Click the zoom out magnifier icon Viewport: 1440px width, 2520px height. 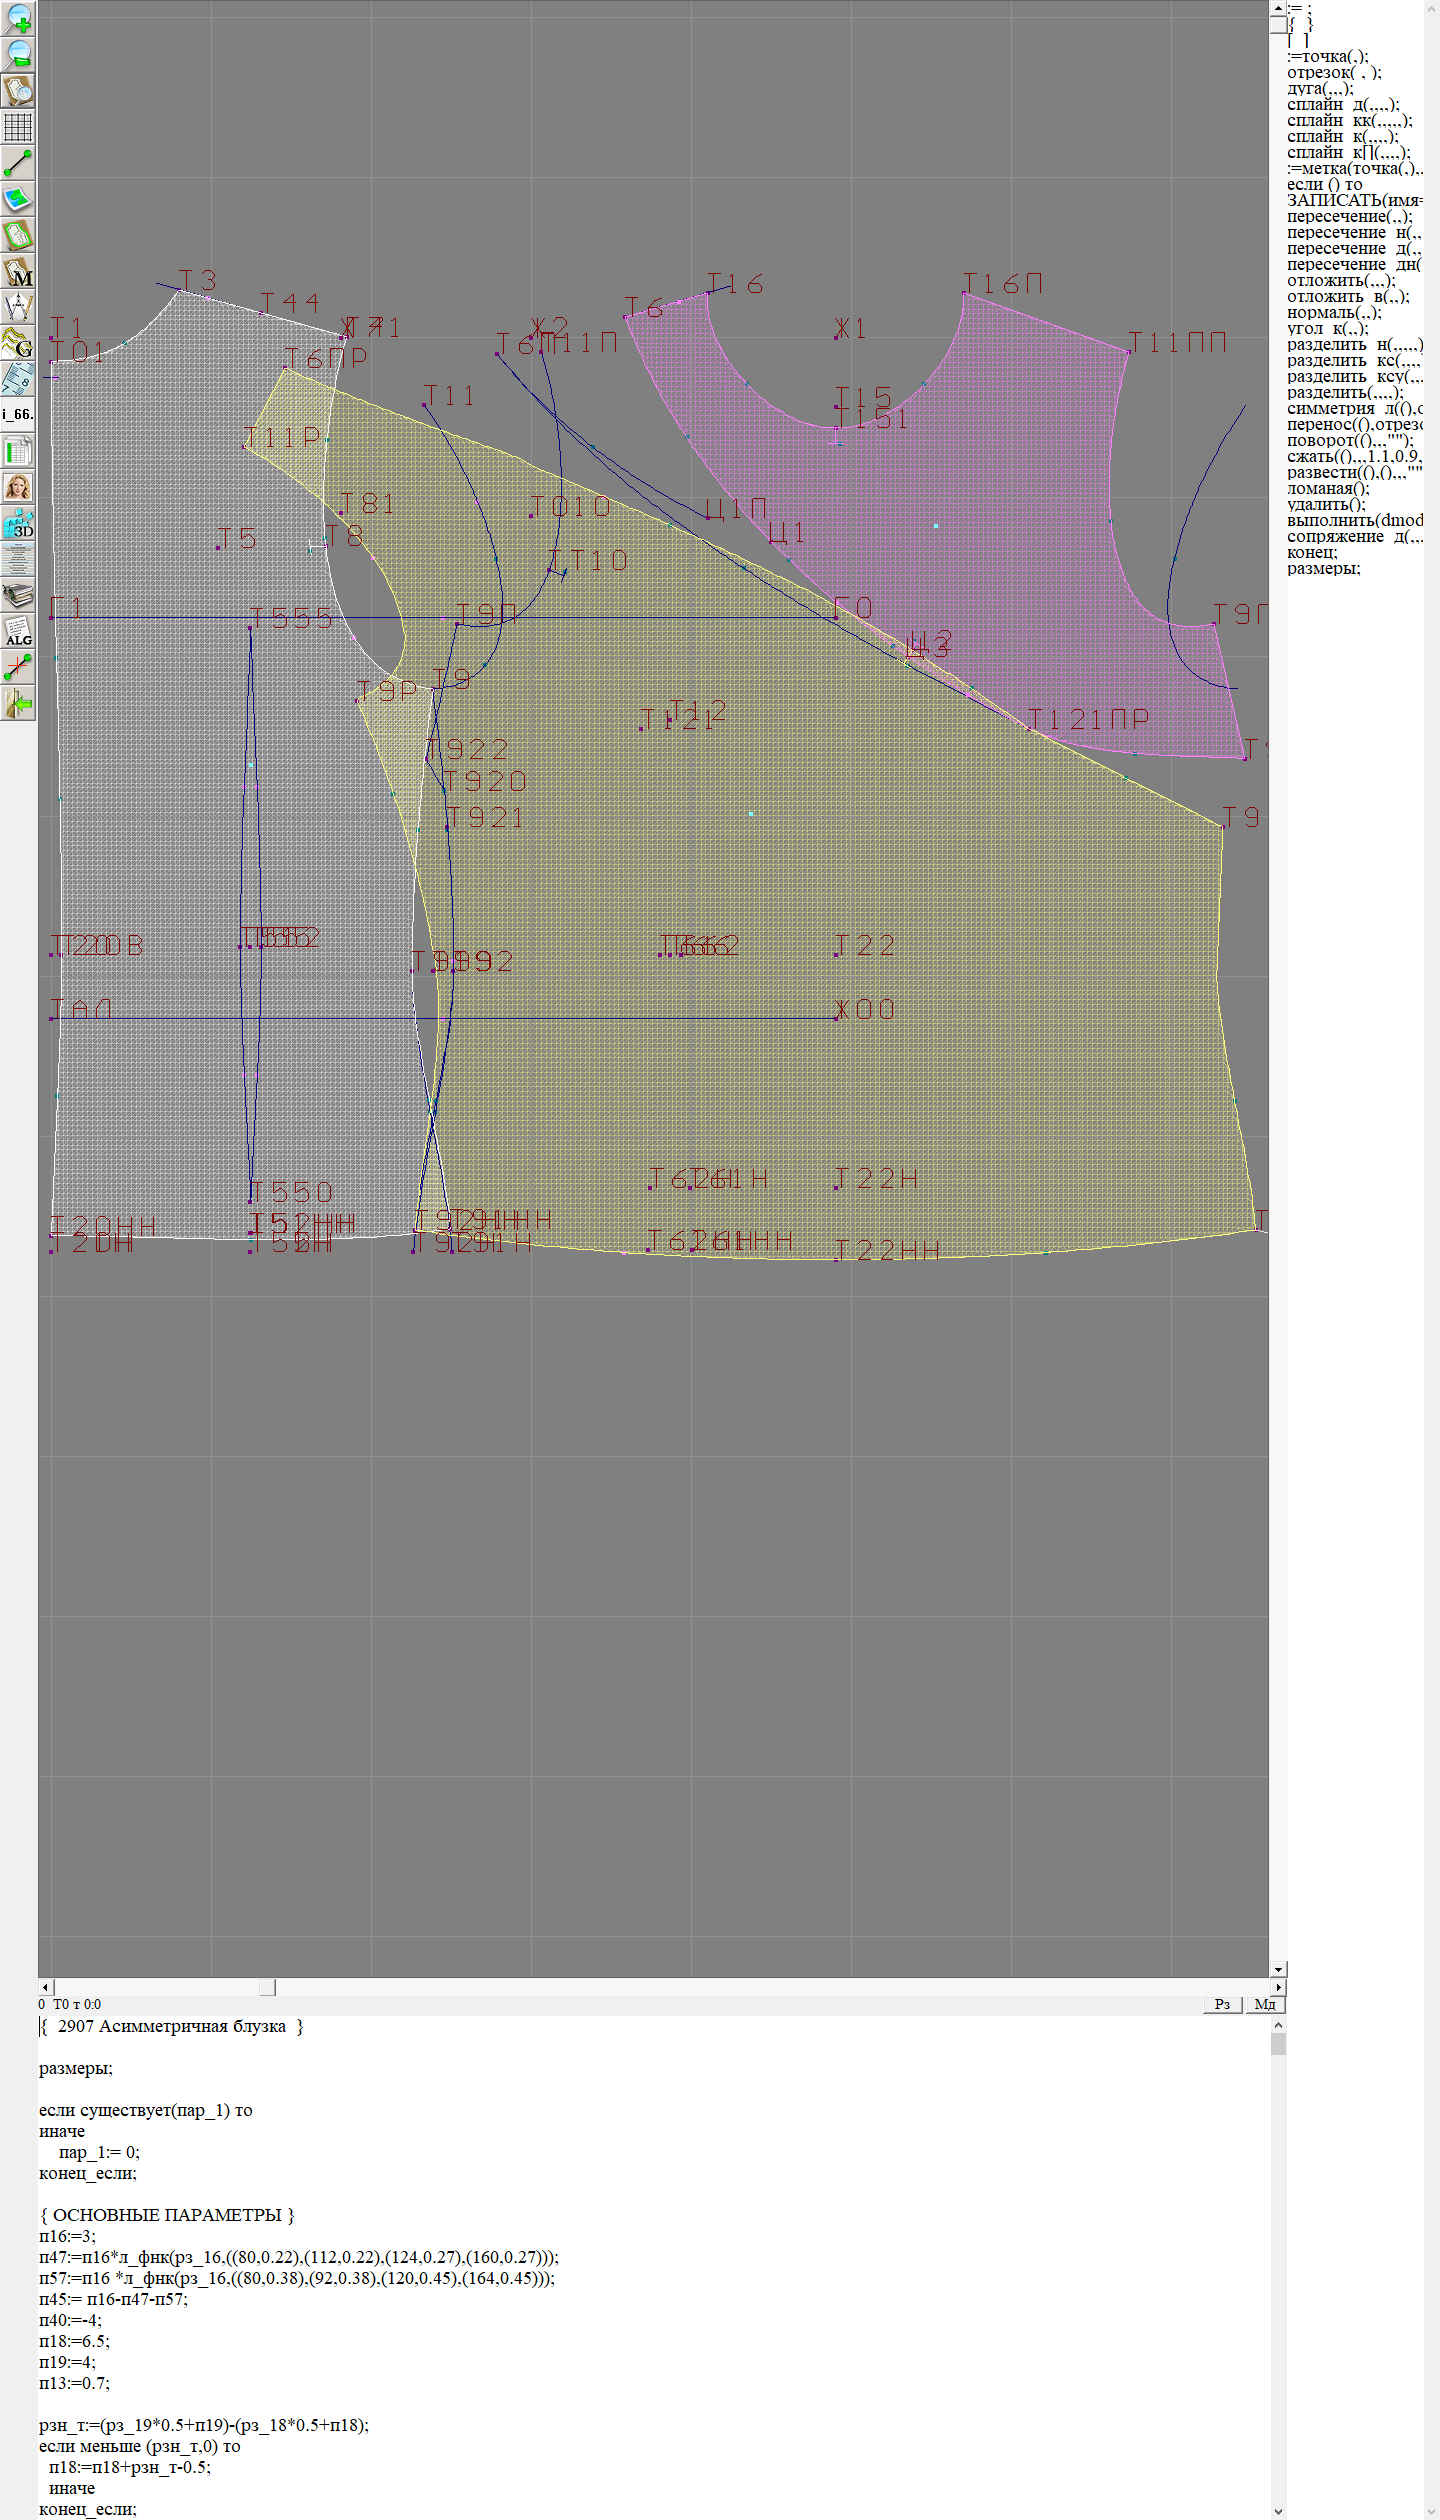pos(18,54)
